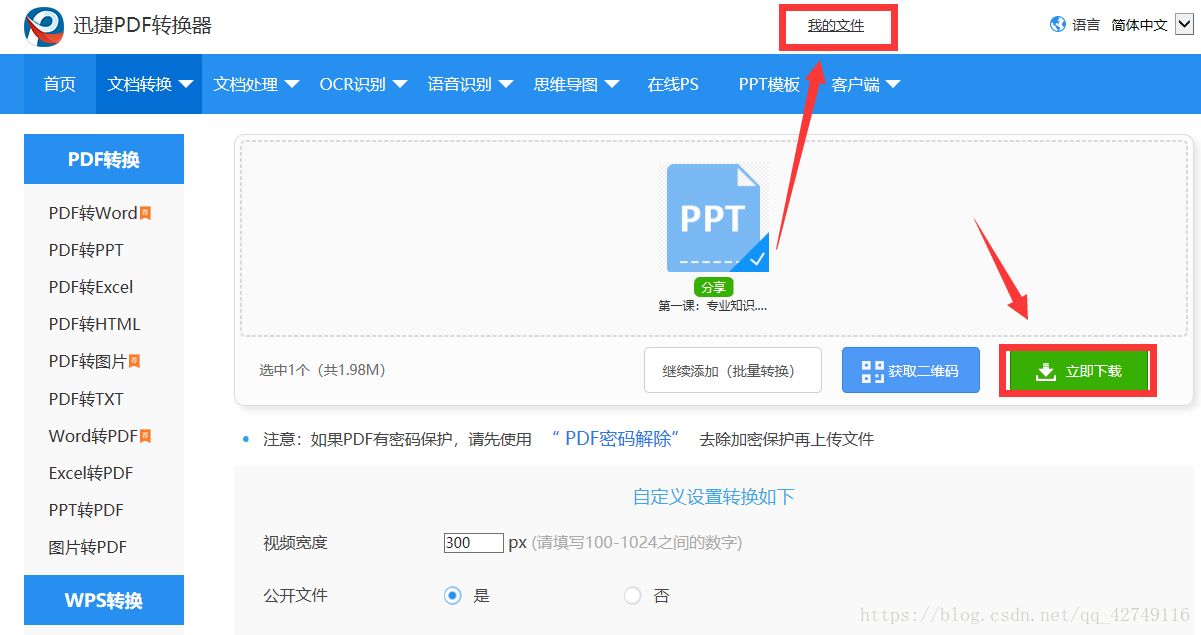Image resolution: width=1201 pixels, height=635 pixels.
Task: Open the 简体中文 language dropdown arrow
Action: coord(1183,25)
